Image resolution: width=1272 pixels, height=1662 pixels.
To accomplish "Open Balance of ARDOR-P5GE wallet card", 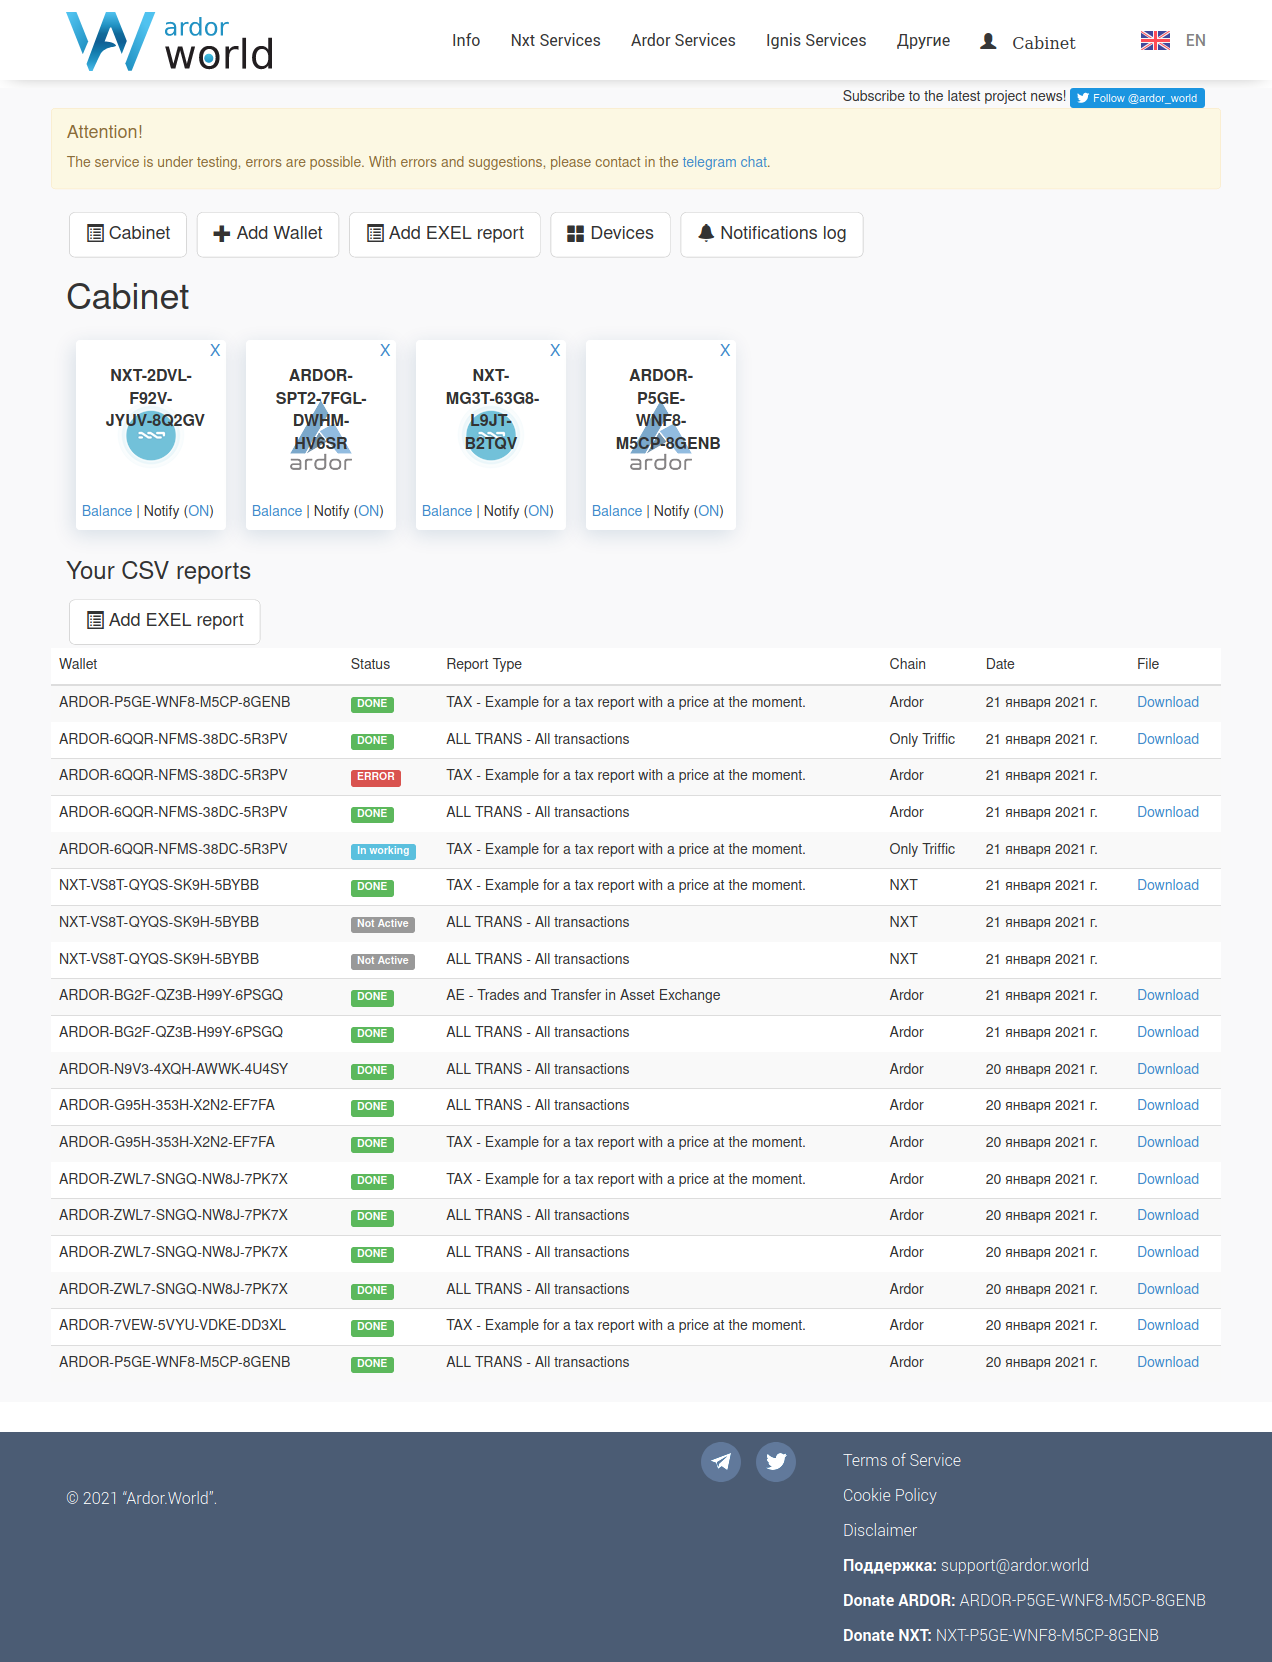I will (617, 511).
